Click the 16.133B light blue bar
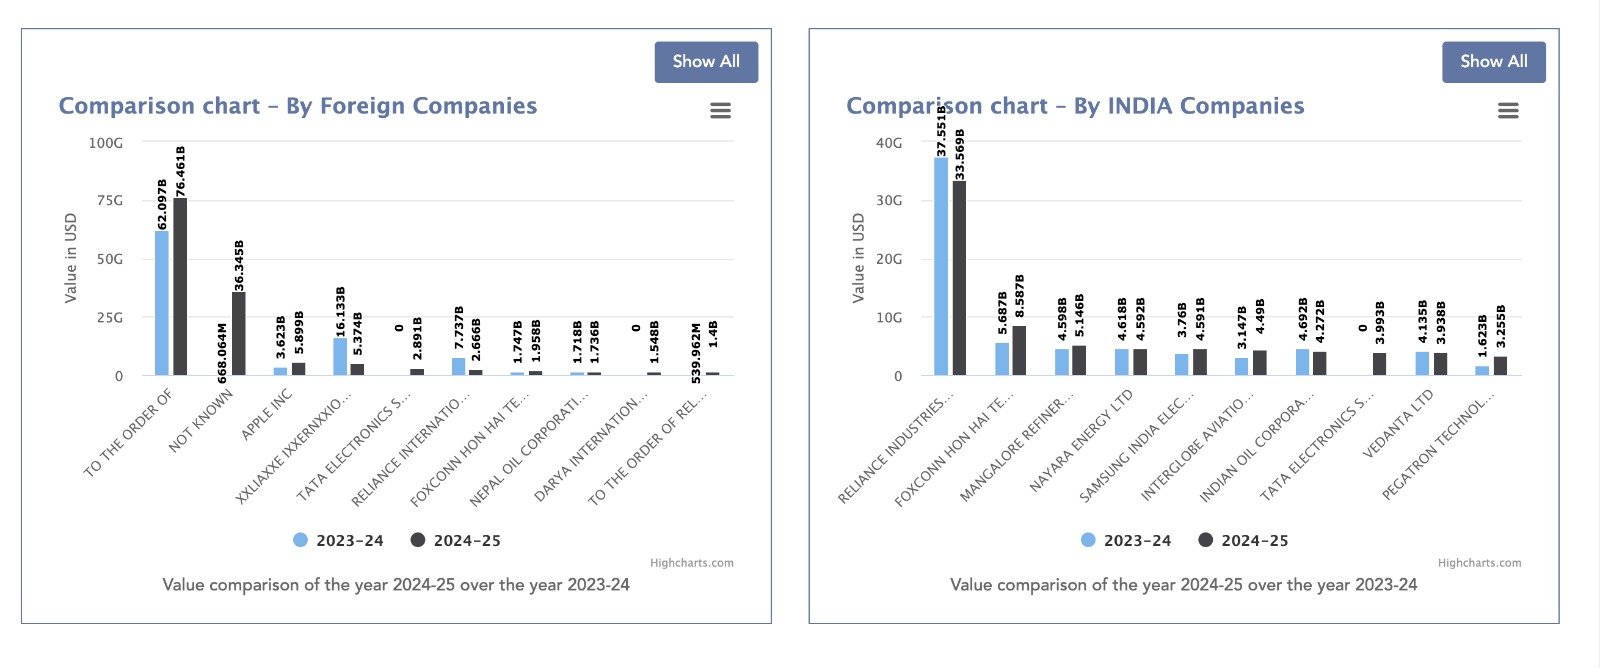The height and width of the screenshot is (668, 1600). pyautogui.click(x=340, y=357)
